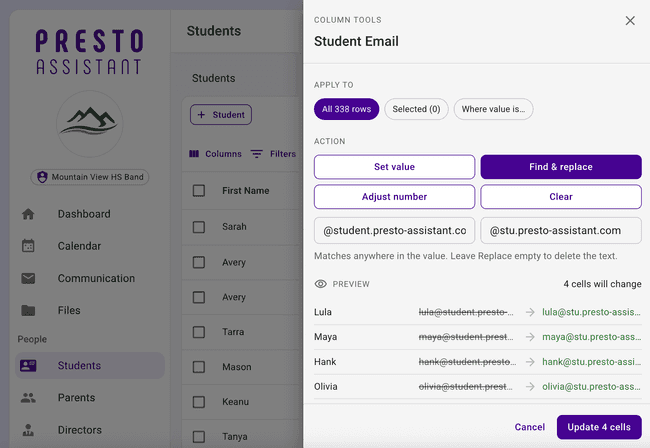Click the Parents people icon
The image size is (650, 448).
tap(28, 398)
